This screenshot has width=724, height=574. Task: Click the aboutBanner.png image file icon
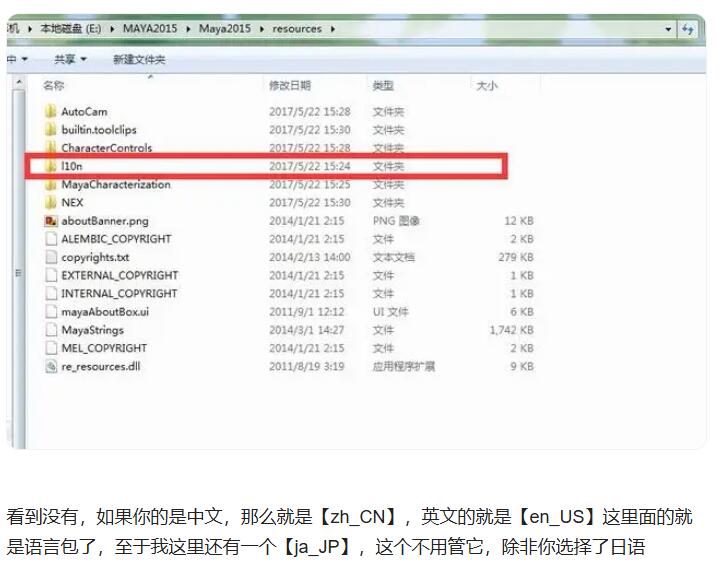[x=50, y=221]
